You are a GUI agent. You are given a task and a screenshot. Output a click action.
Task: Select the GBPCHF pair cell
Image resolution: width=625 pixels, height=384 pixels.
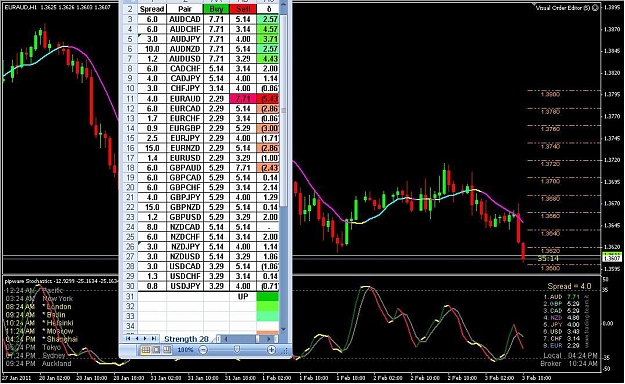click(x=185, y=187)
